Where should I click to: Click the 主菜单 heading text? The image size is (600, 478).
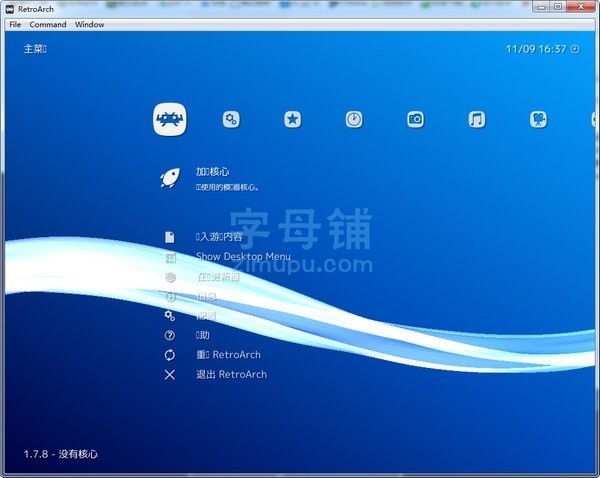[x=35, y=49]
